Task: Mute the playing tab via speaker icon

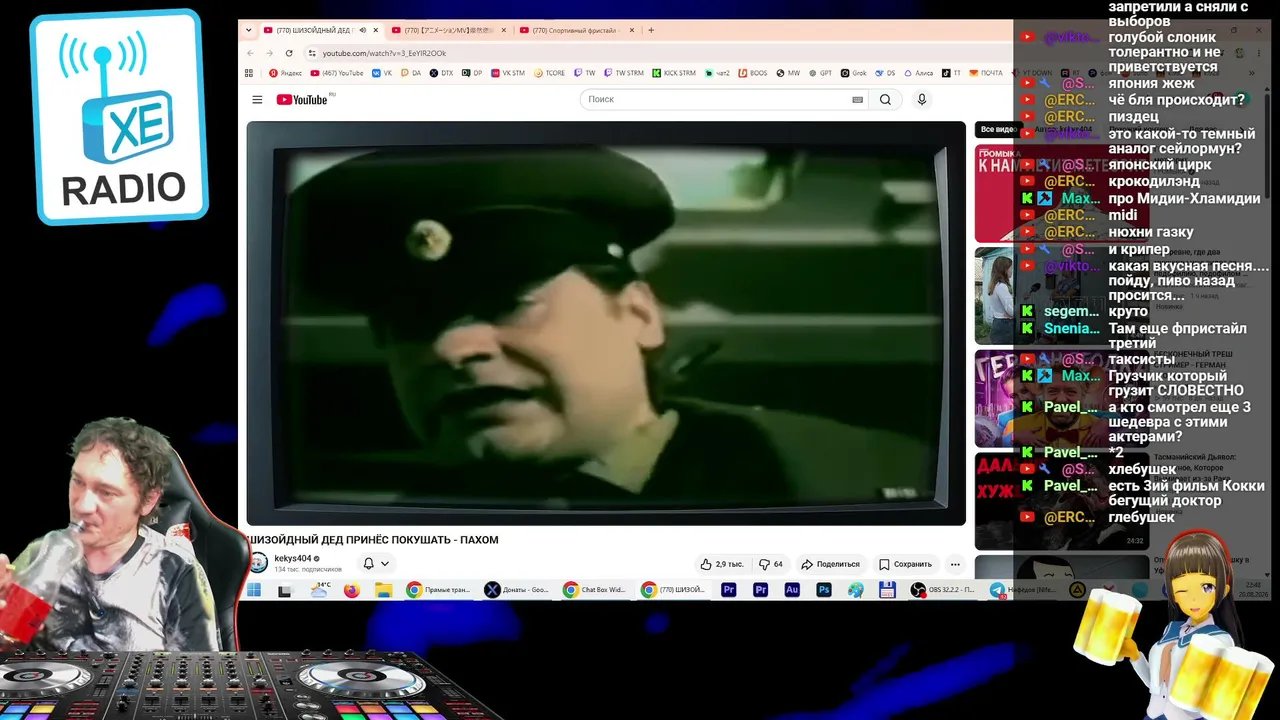Action: [x=363, y=30]
